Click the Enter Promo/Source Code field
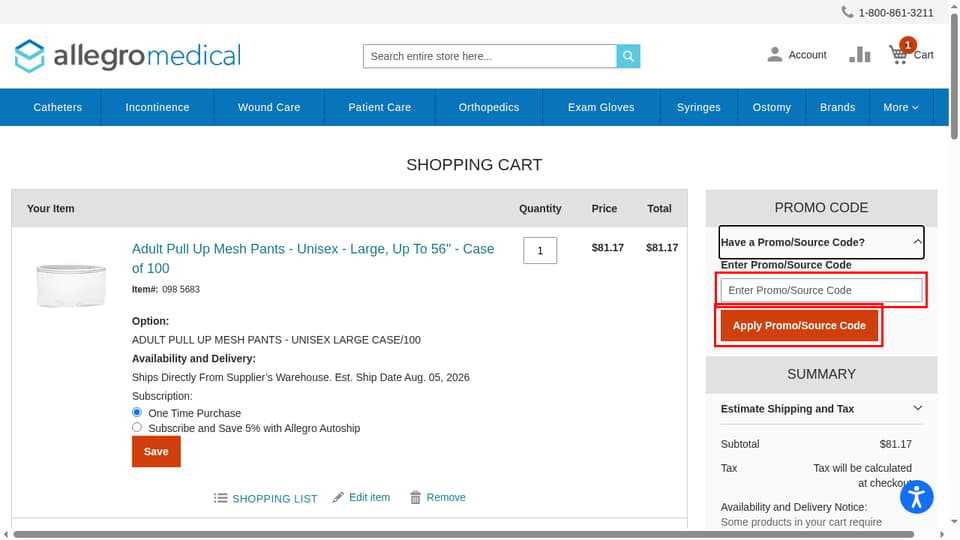Viewport: 960px width, 540px height. pos(821,290)
